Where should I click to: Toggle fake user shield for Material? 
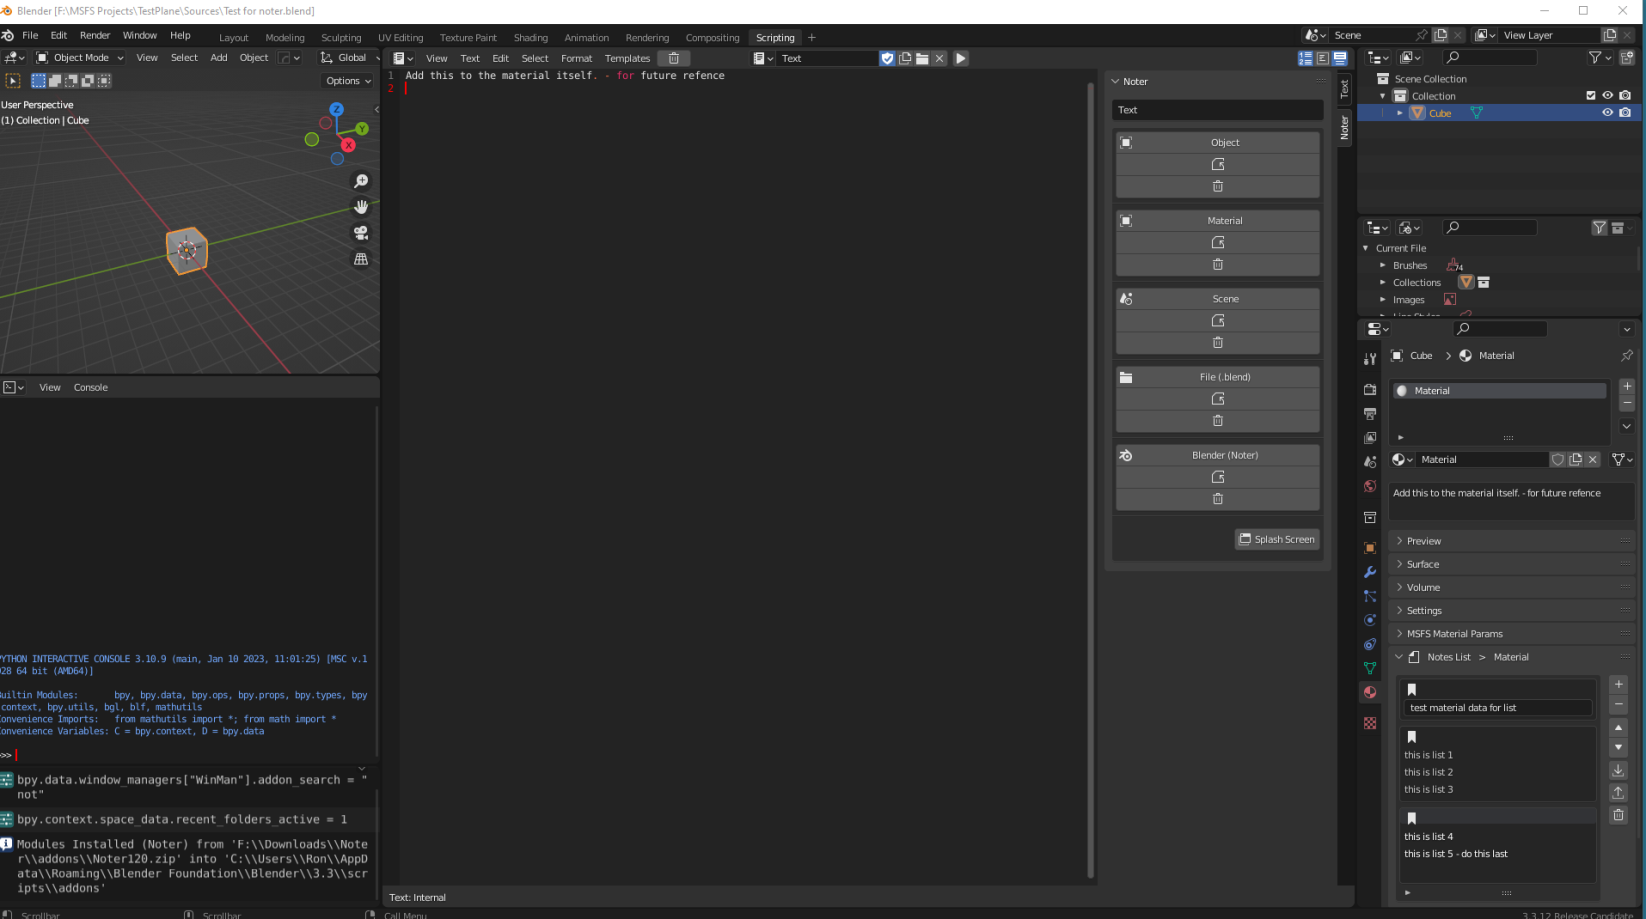pyautogui.click(x=1557, y=460)
